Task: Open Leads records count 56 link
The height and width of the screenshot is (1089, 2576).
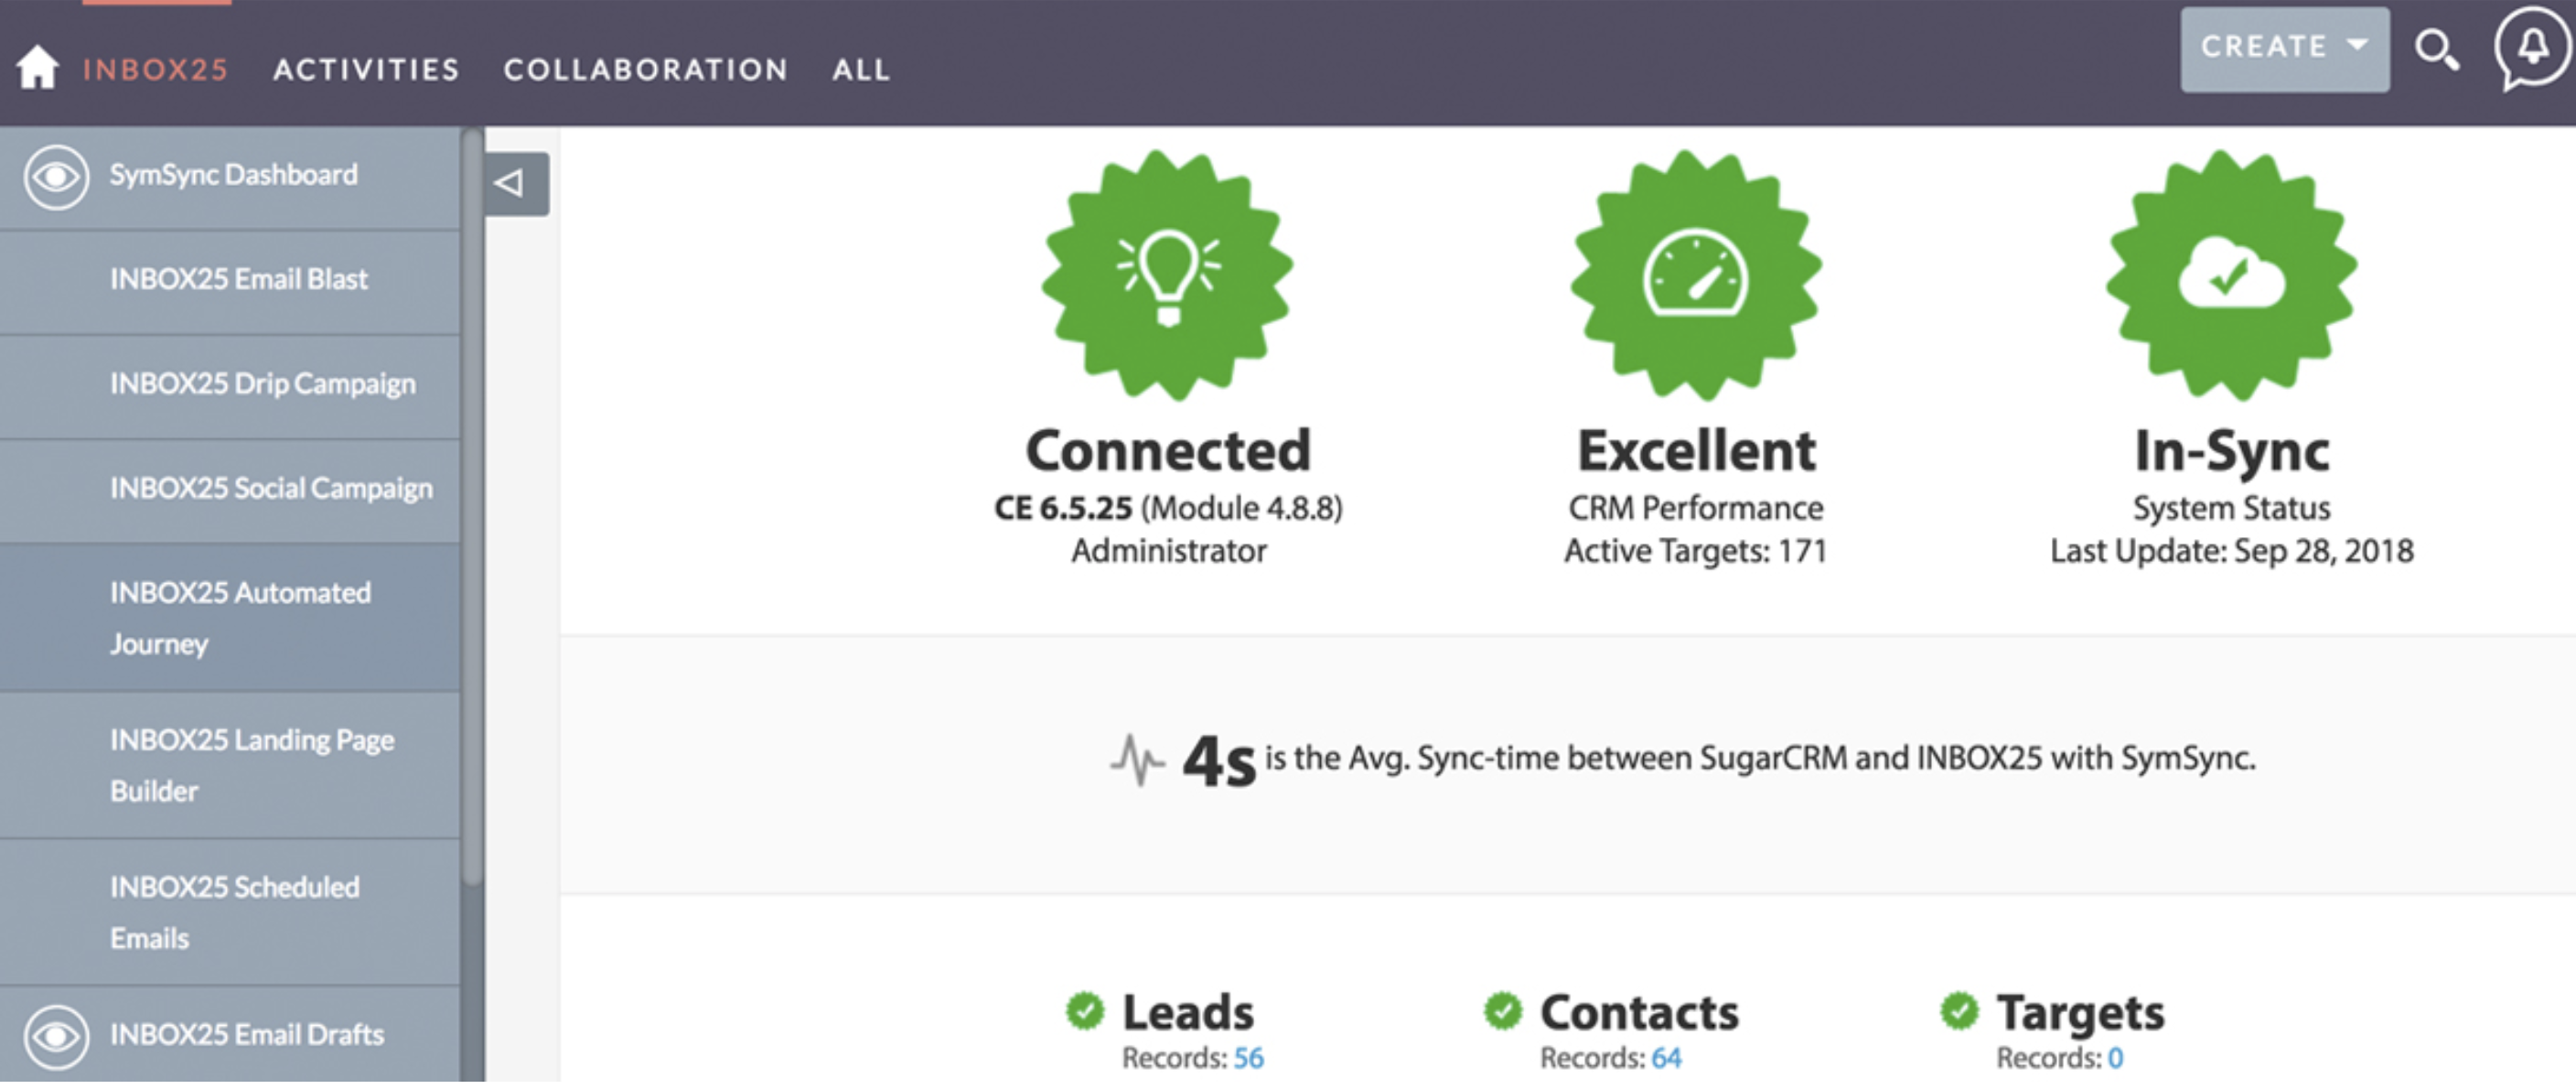Action: pos(1247,1058)
